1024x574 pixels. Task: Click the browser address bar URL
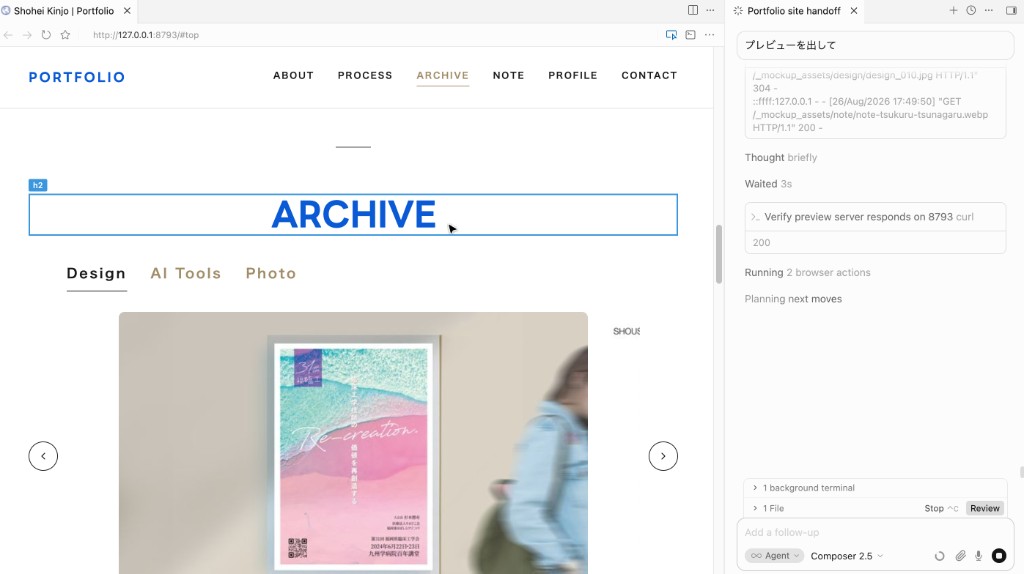point(146,35)
